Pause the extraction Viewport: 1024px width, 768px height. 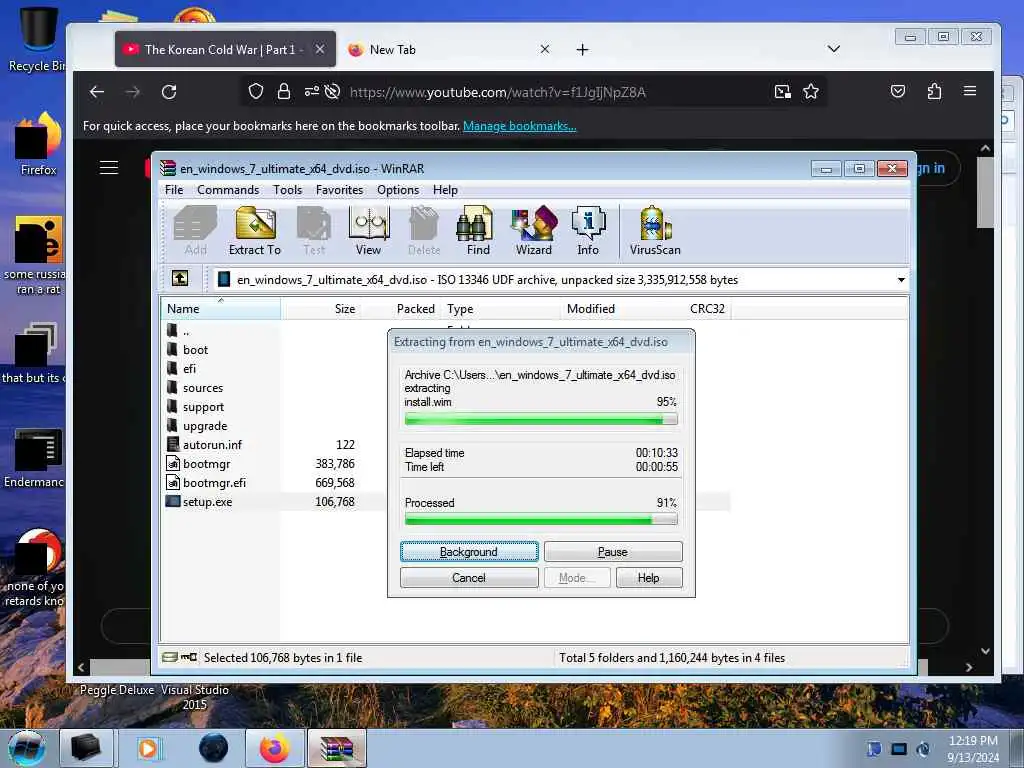[613, 552]
